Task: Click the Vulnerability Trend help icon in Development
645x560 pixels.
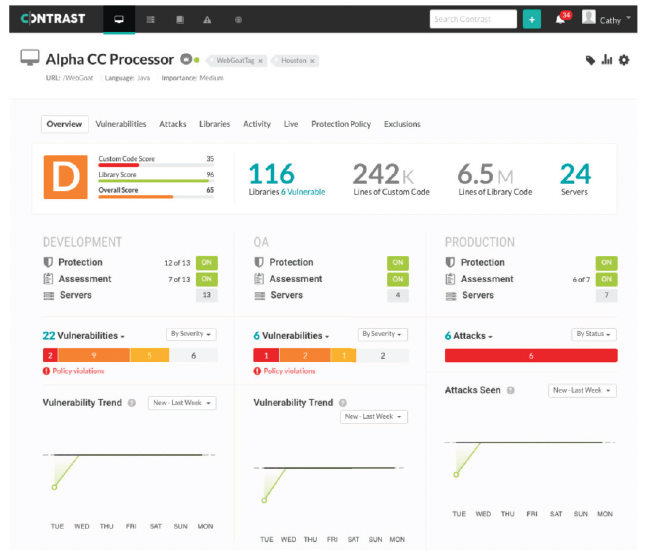Action: click(131, 403)
